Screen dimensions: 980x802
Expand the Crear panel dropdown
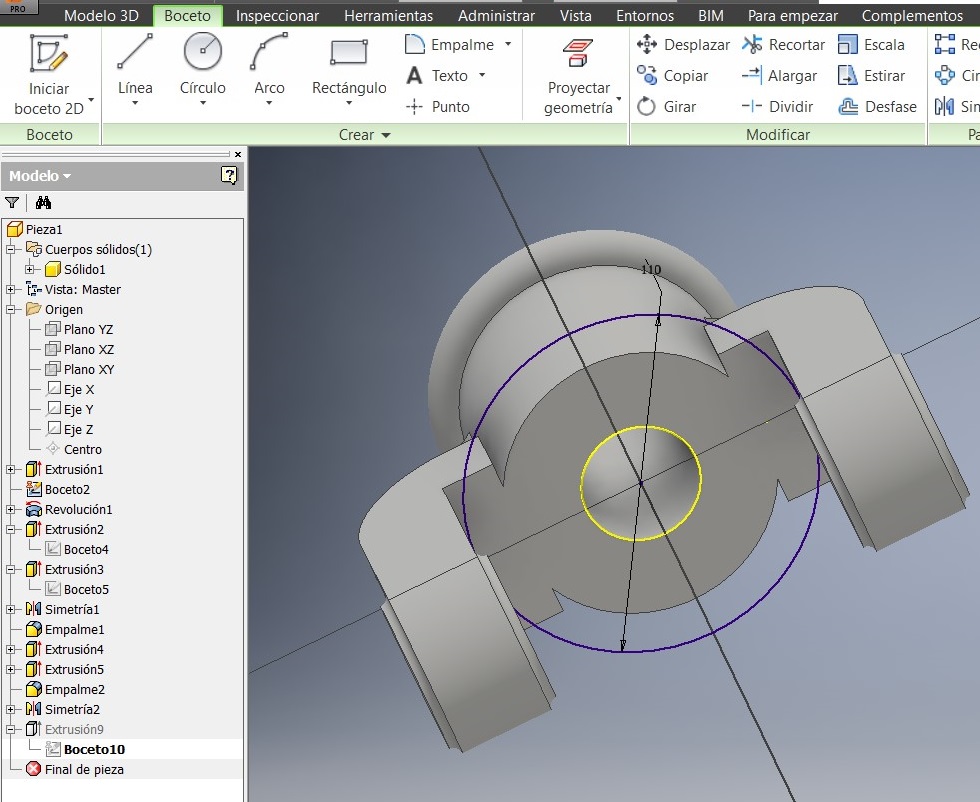[386, 135]
